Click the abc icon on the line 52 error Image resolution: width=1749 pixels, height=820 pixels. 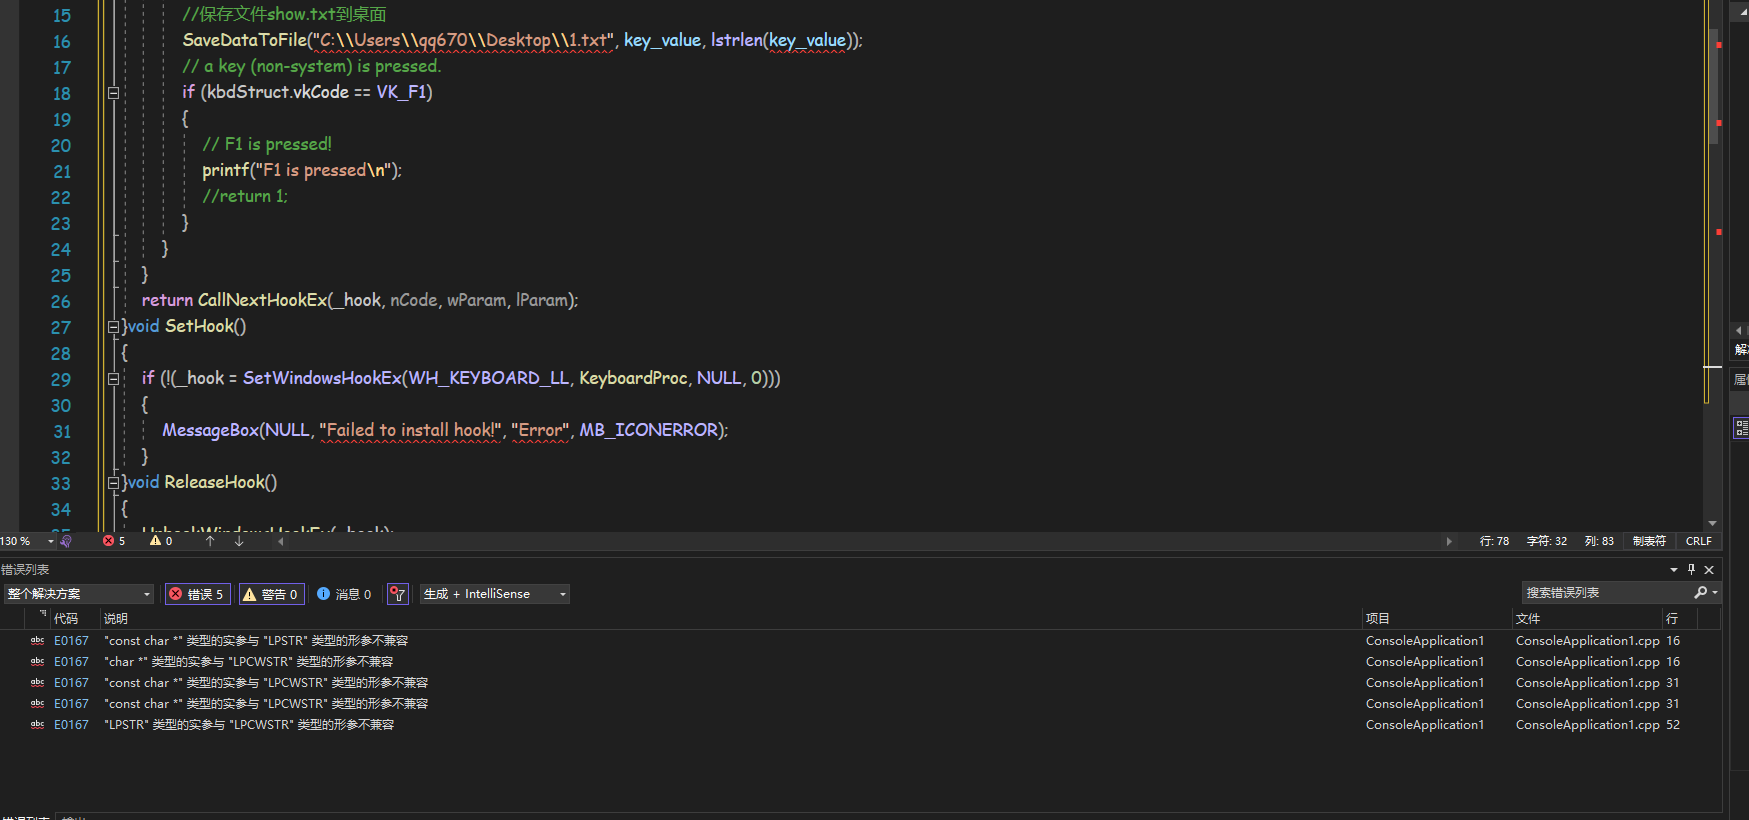(x=37, y=725)
